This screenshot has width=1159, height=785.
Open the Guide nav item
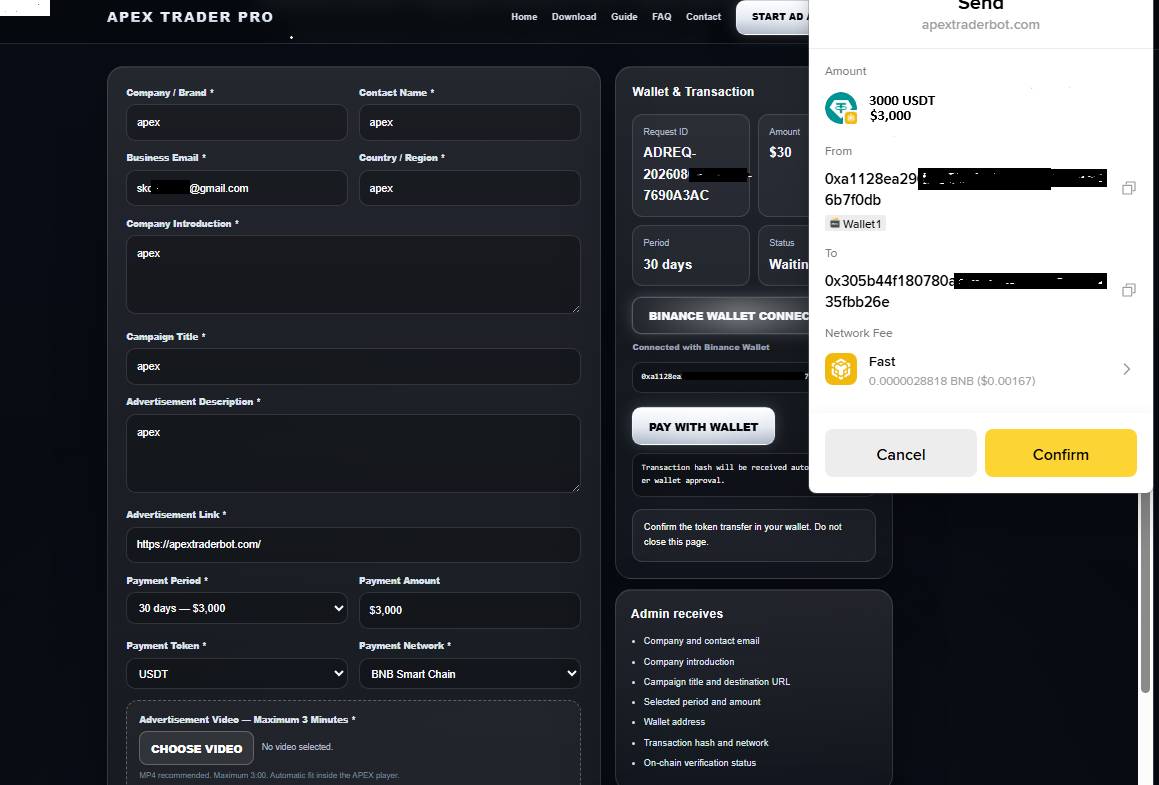624,16
